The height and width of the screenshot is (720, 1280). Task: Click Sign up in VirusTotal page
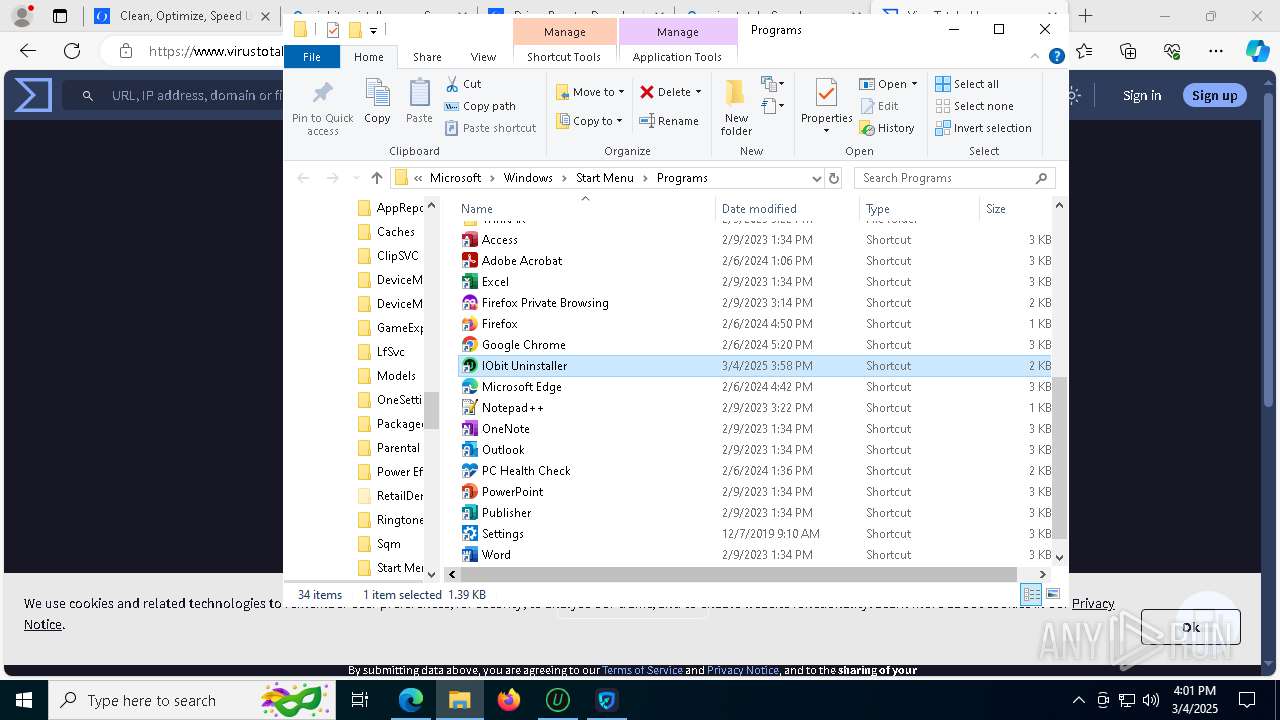[1214, 95]
